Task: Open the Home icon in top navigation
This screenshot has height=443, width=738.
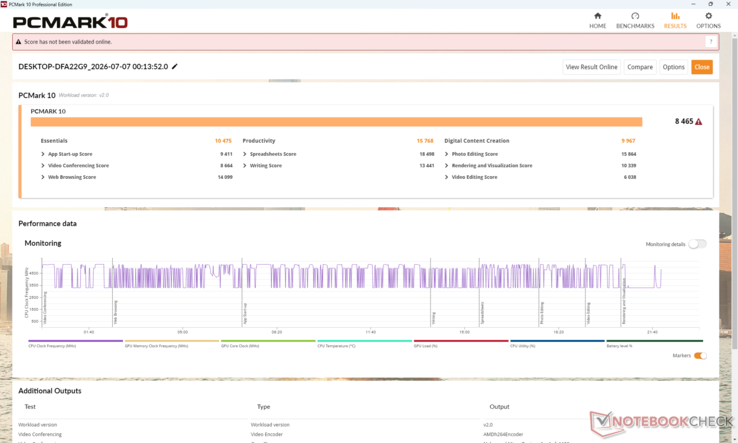Action: coord(597,16)
